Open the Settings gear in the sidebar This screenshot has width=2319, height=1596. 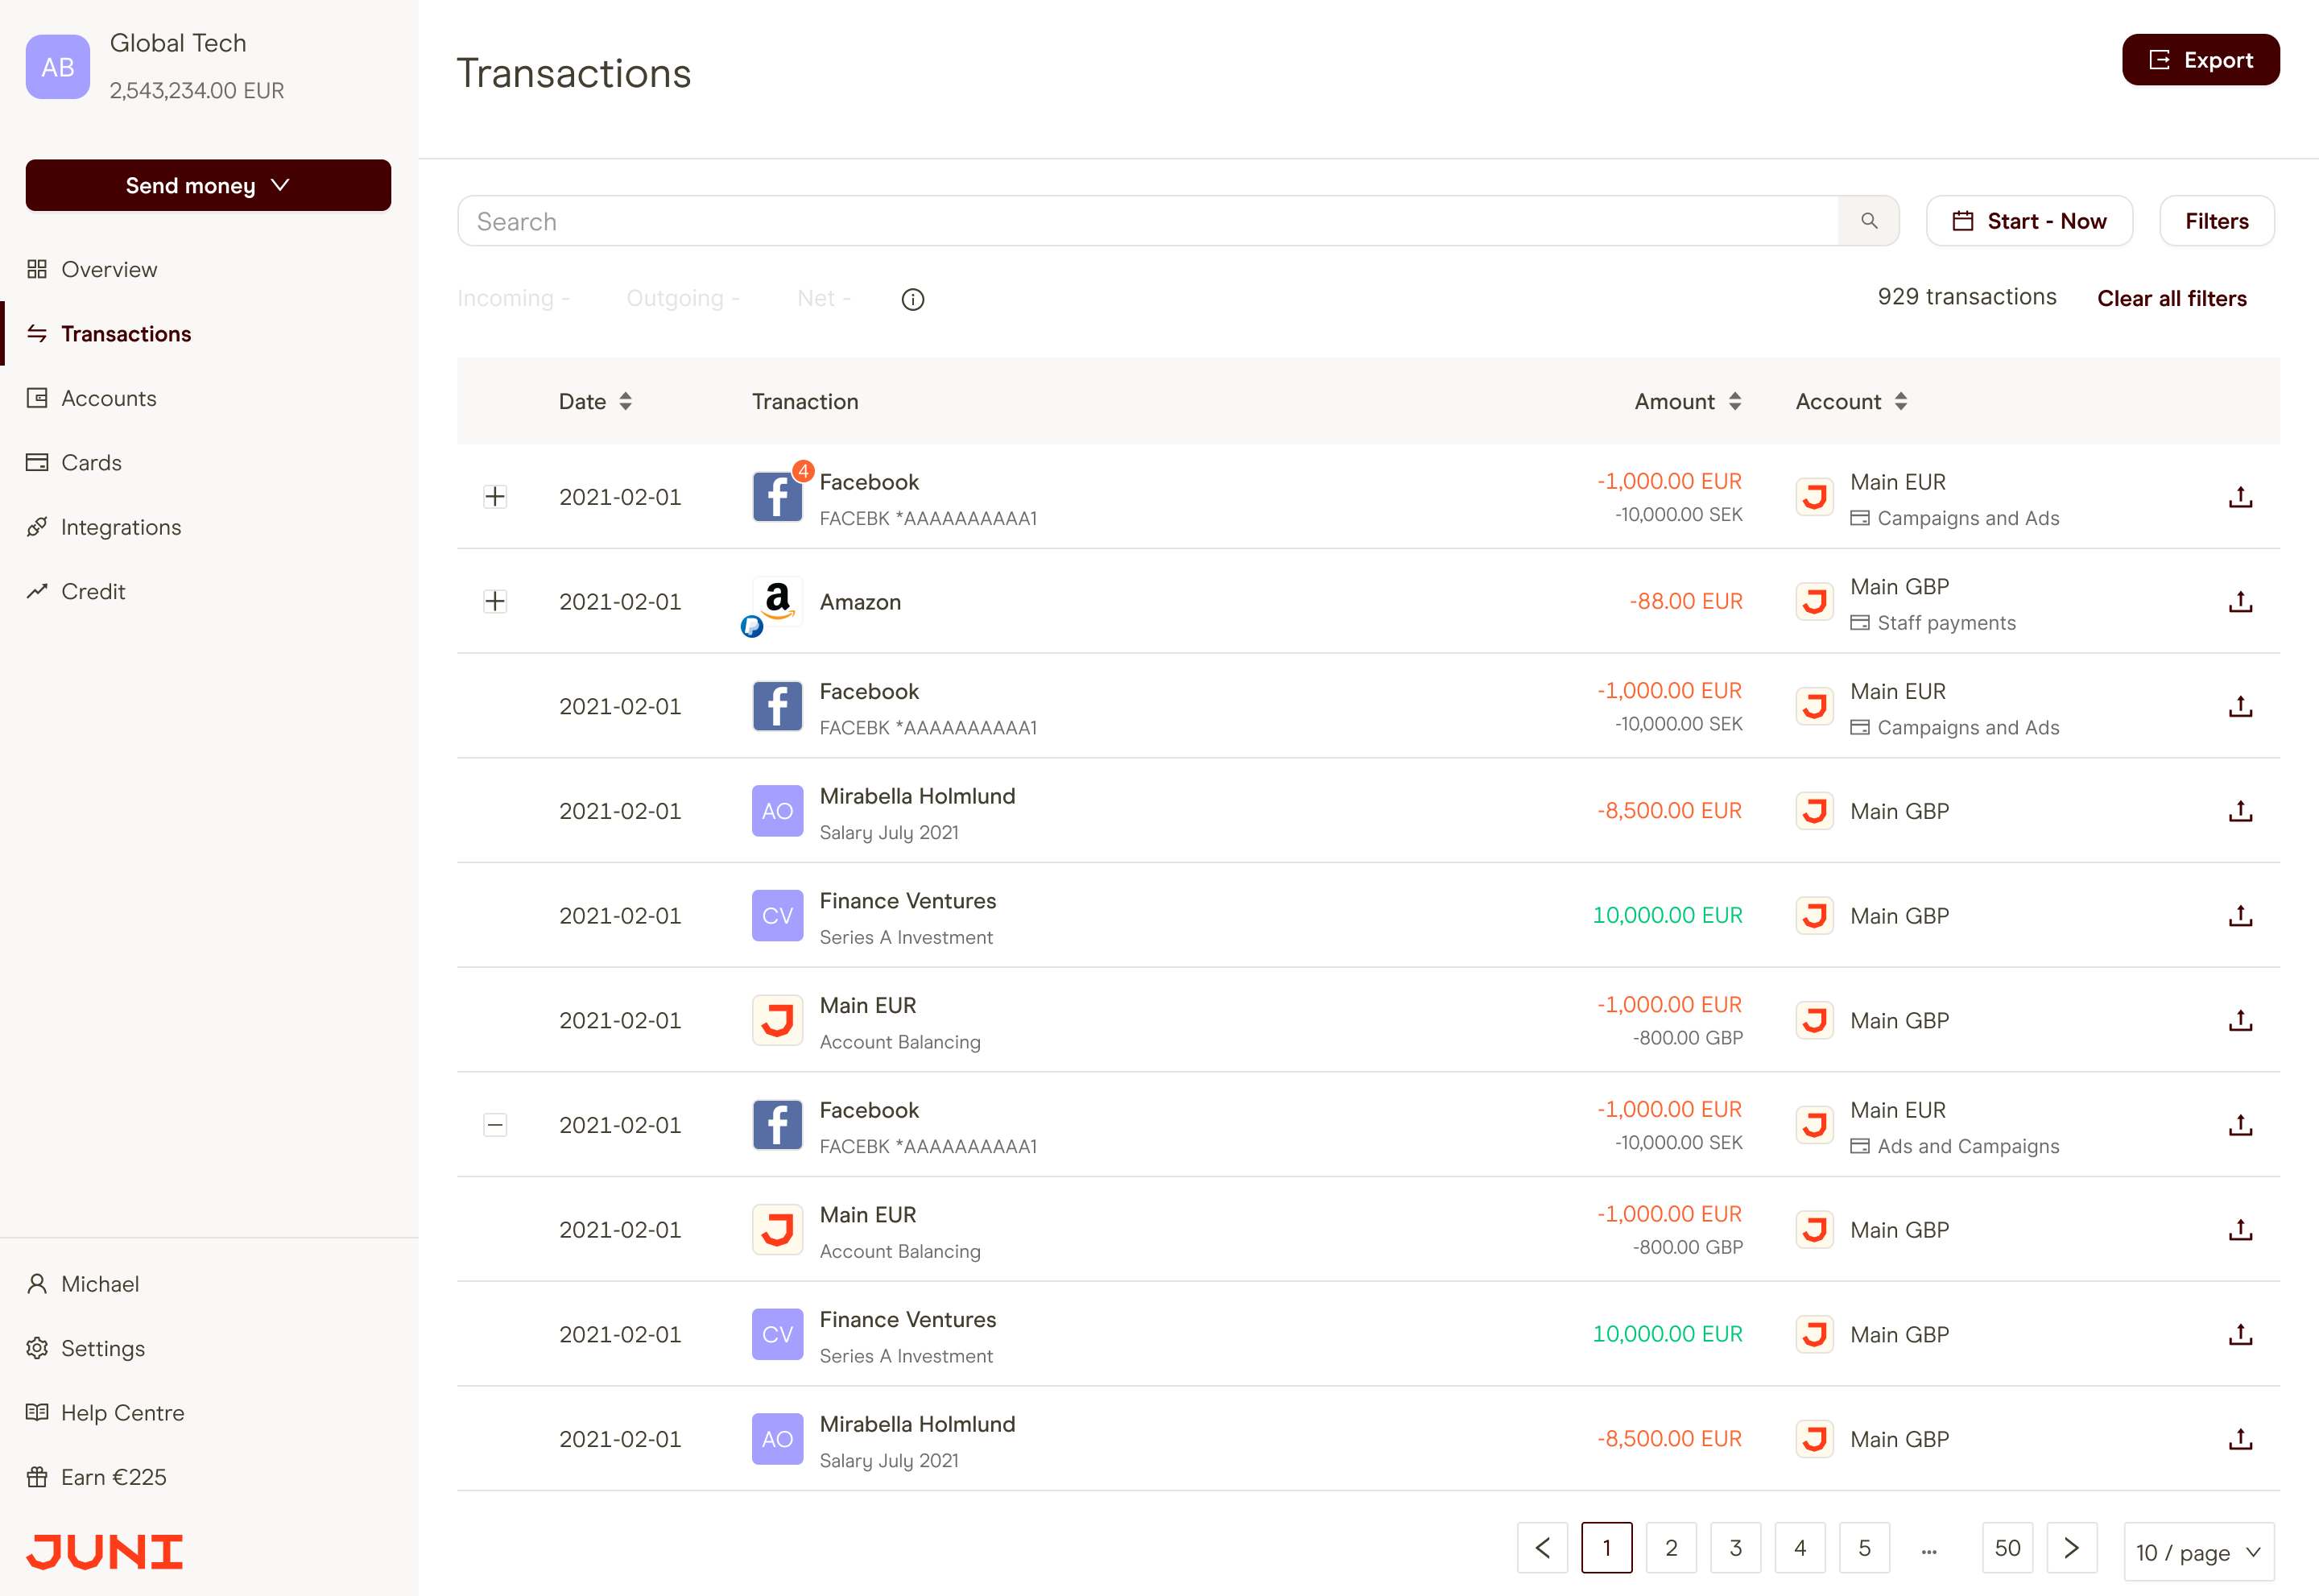pyautogui.click(x=37, y=1348)
